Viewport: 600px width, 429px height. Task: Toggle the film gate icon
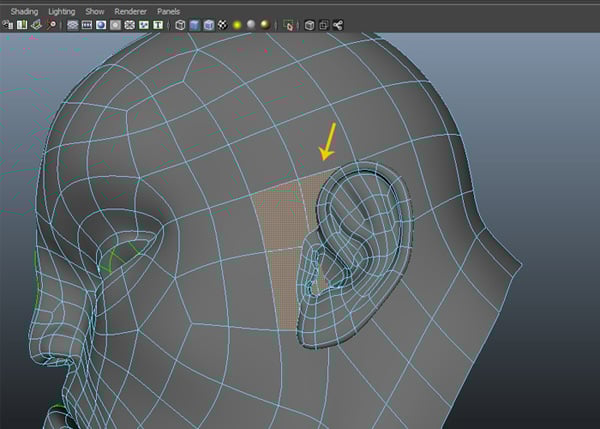click(87, 25)
